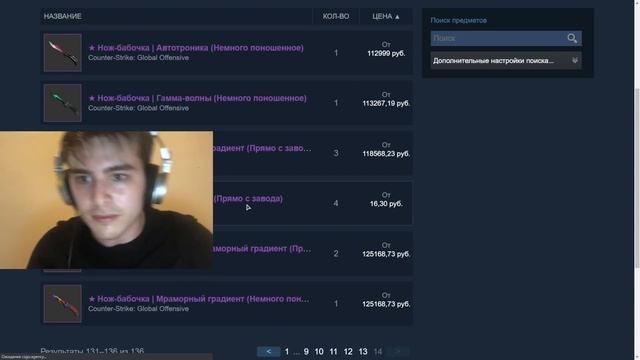
Task: Click price 112999 руб. text
Action: pyautogui.click(x=386, y=53)
